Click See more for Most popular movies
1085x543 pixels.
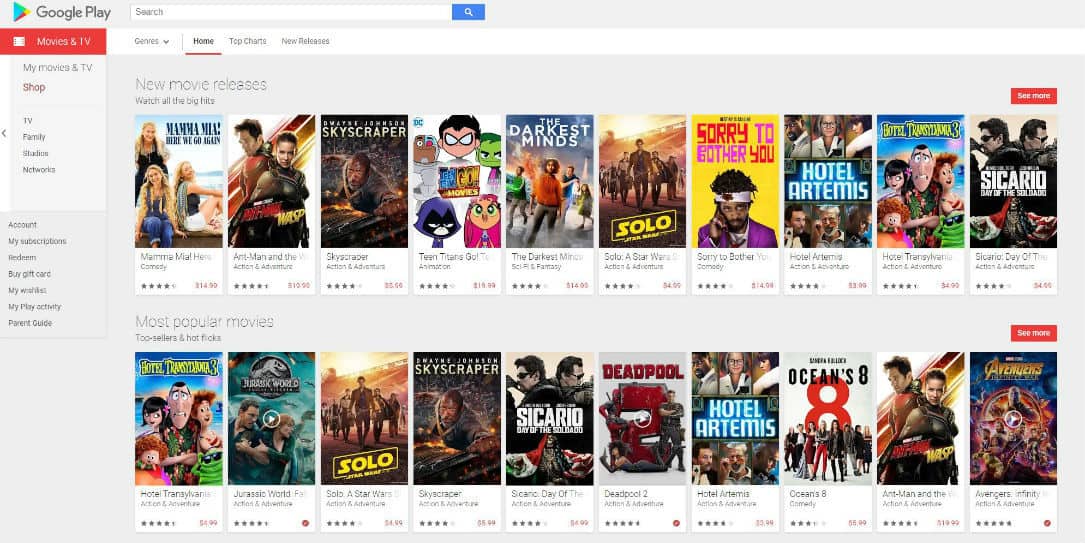1033,333
